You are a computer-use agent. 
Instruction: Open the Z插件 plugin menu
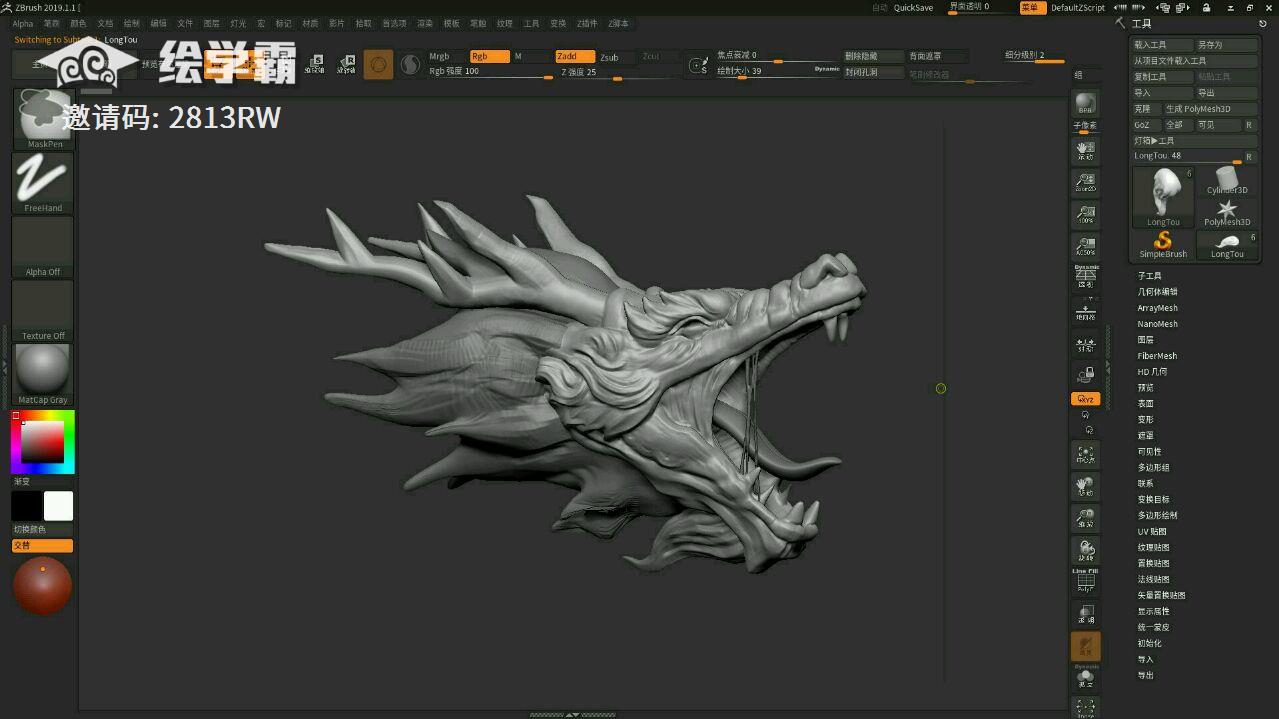pyautogui.click(x=586, y=23)
